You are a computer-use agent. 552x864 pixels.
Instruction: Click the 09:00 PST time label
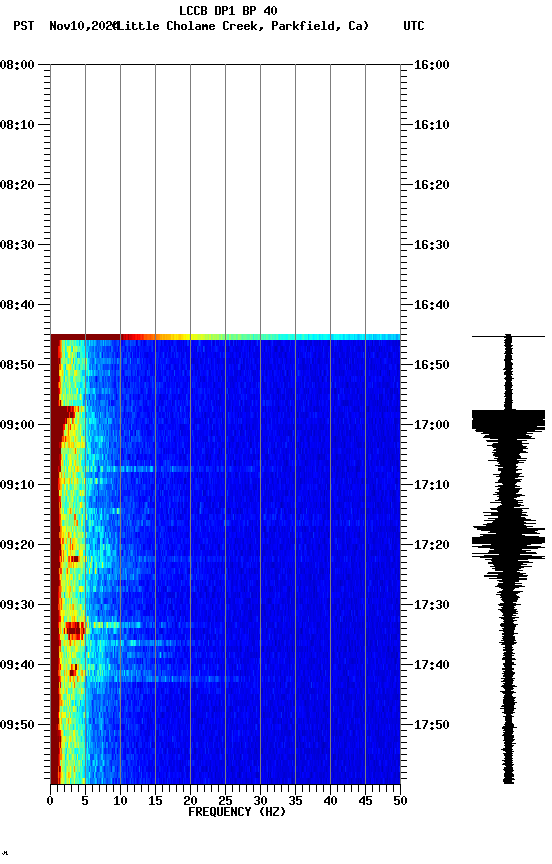tap(17, 425)
